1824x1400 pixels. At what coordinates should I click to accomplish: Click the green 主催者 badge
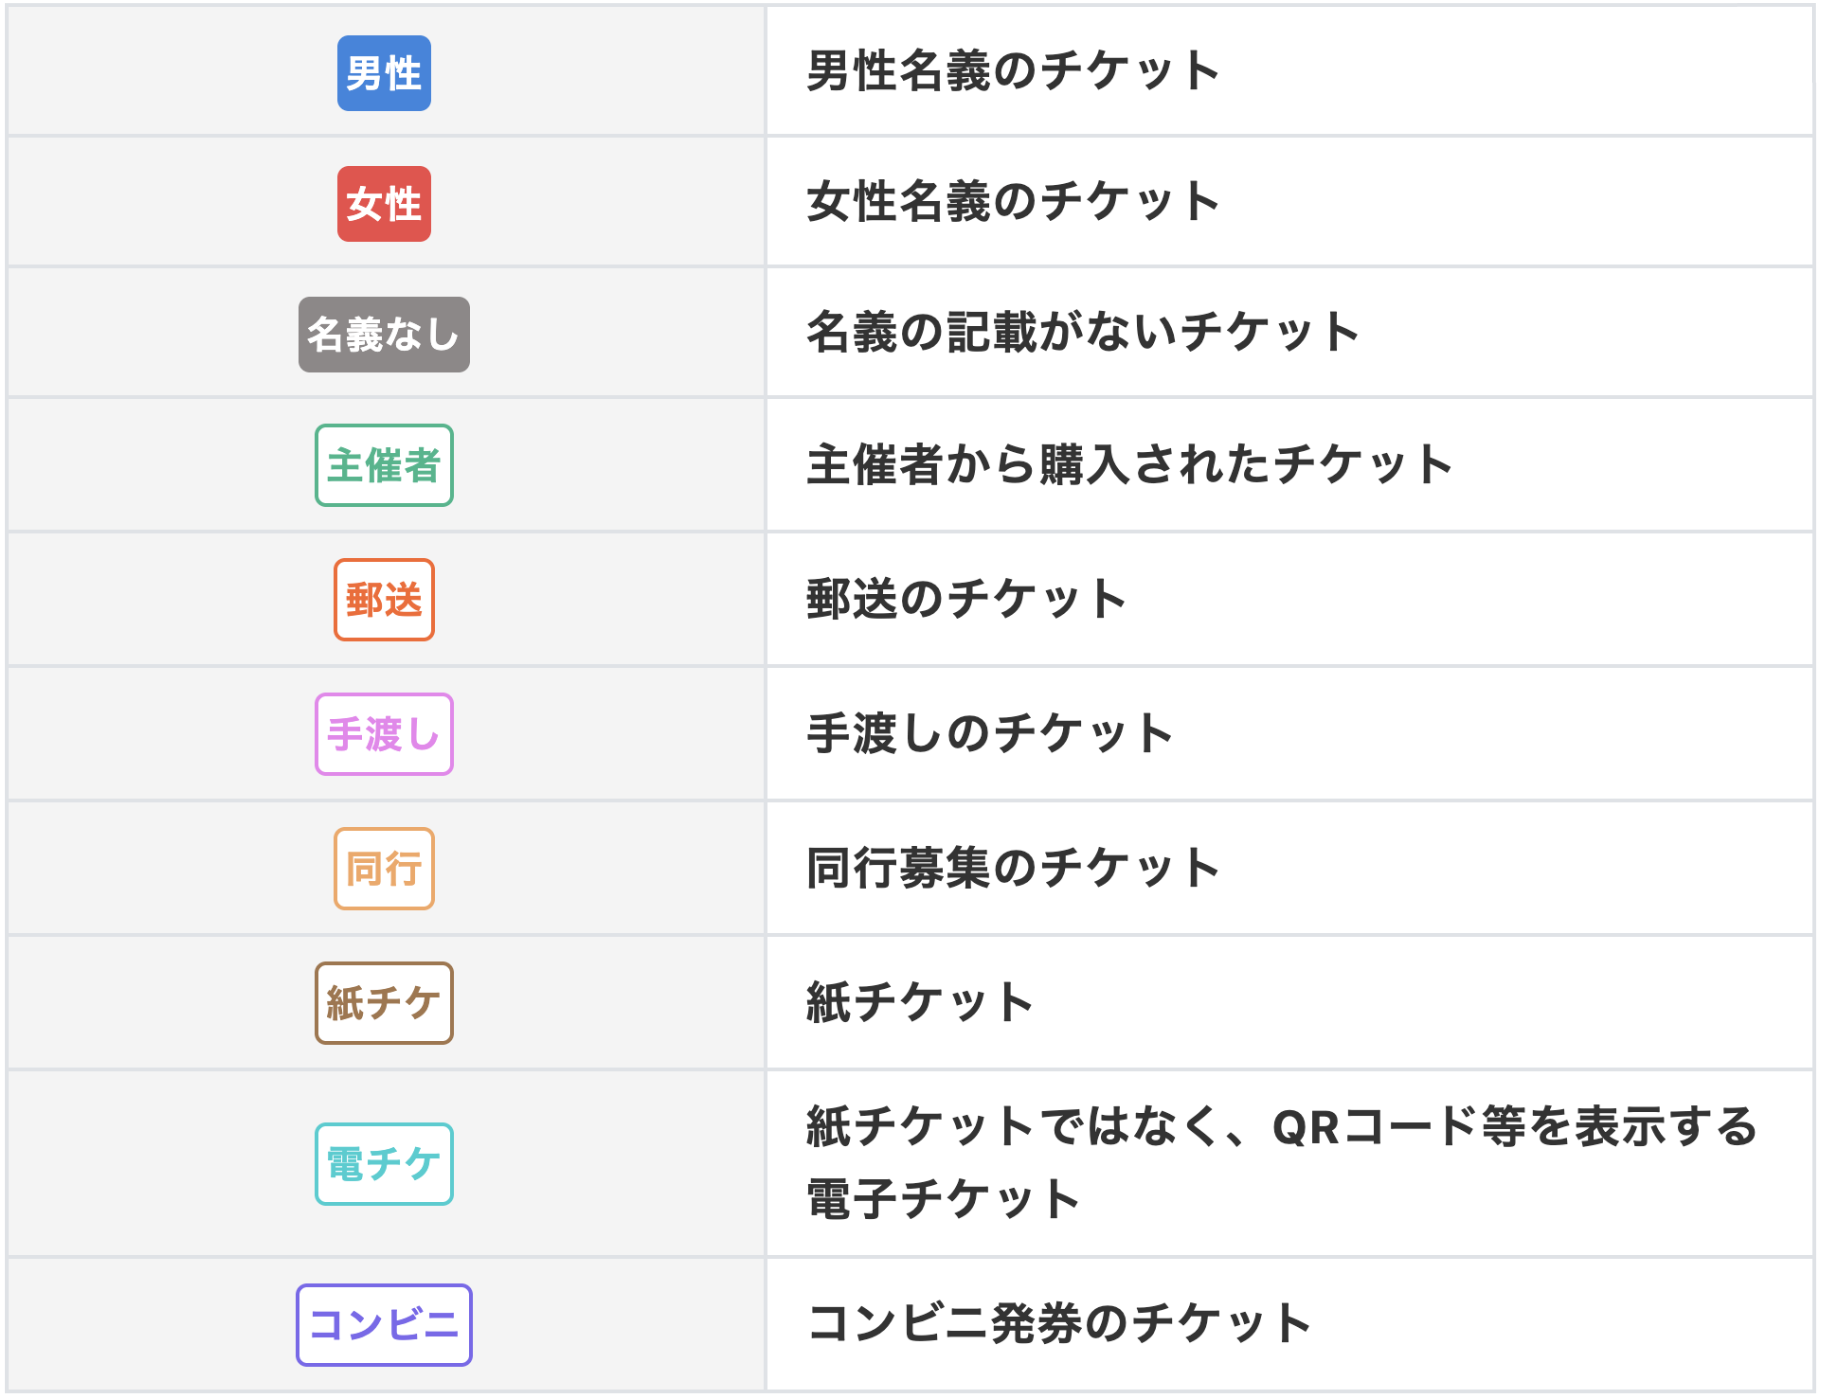[x=384, y=465]
